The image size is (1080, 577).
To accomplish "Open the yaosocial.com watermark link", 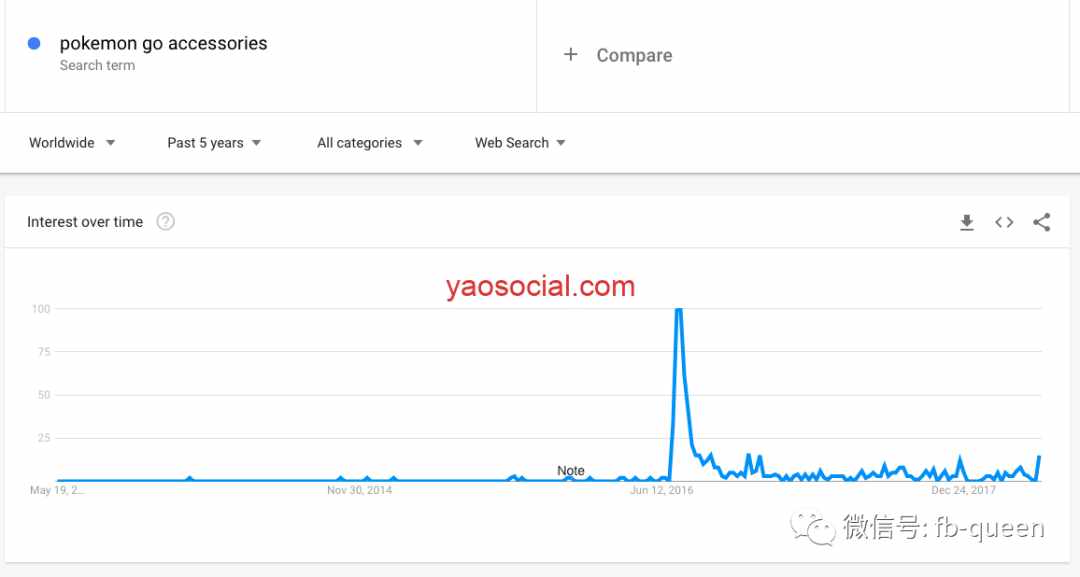I will pyautogui.click(x=541, y=286).
